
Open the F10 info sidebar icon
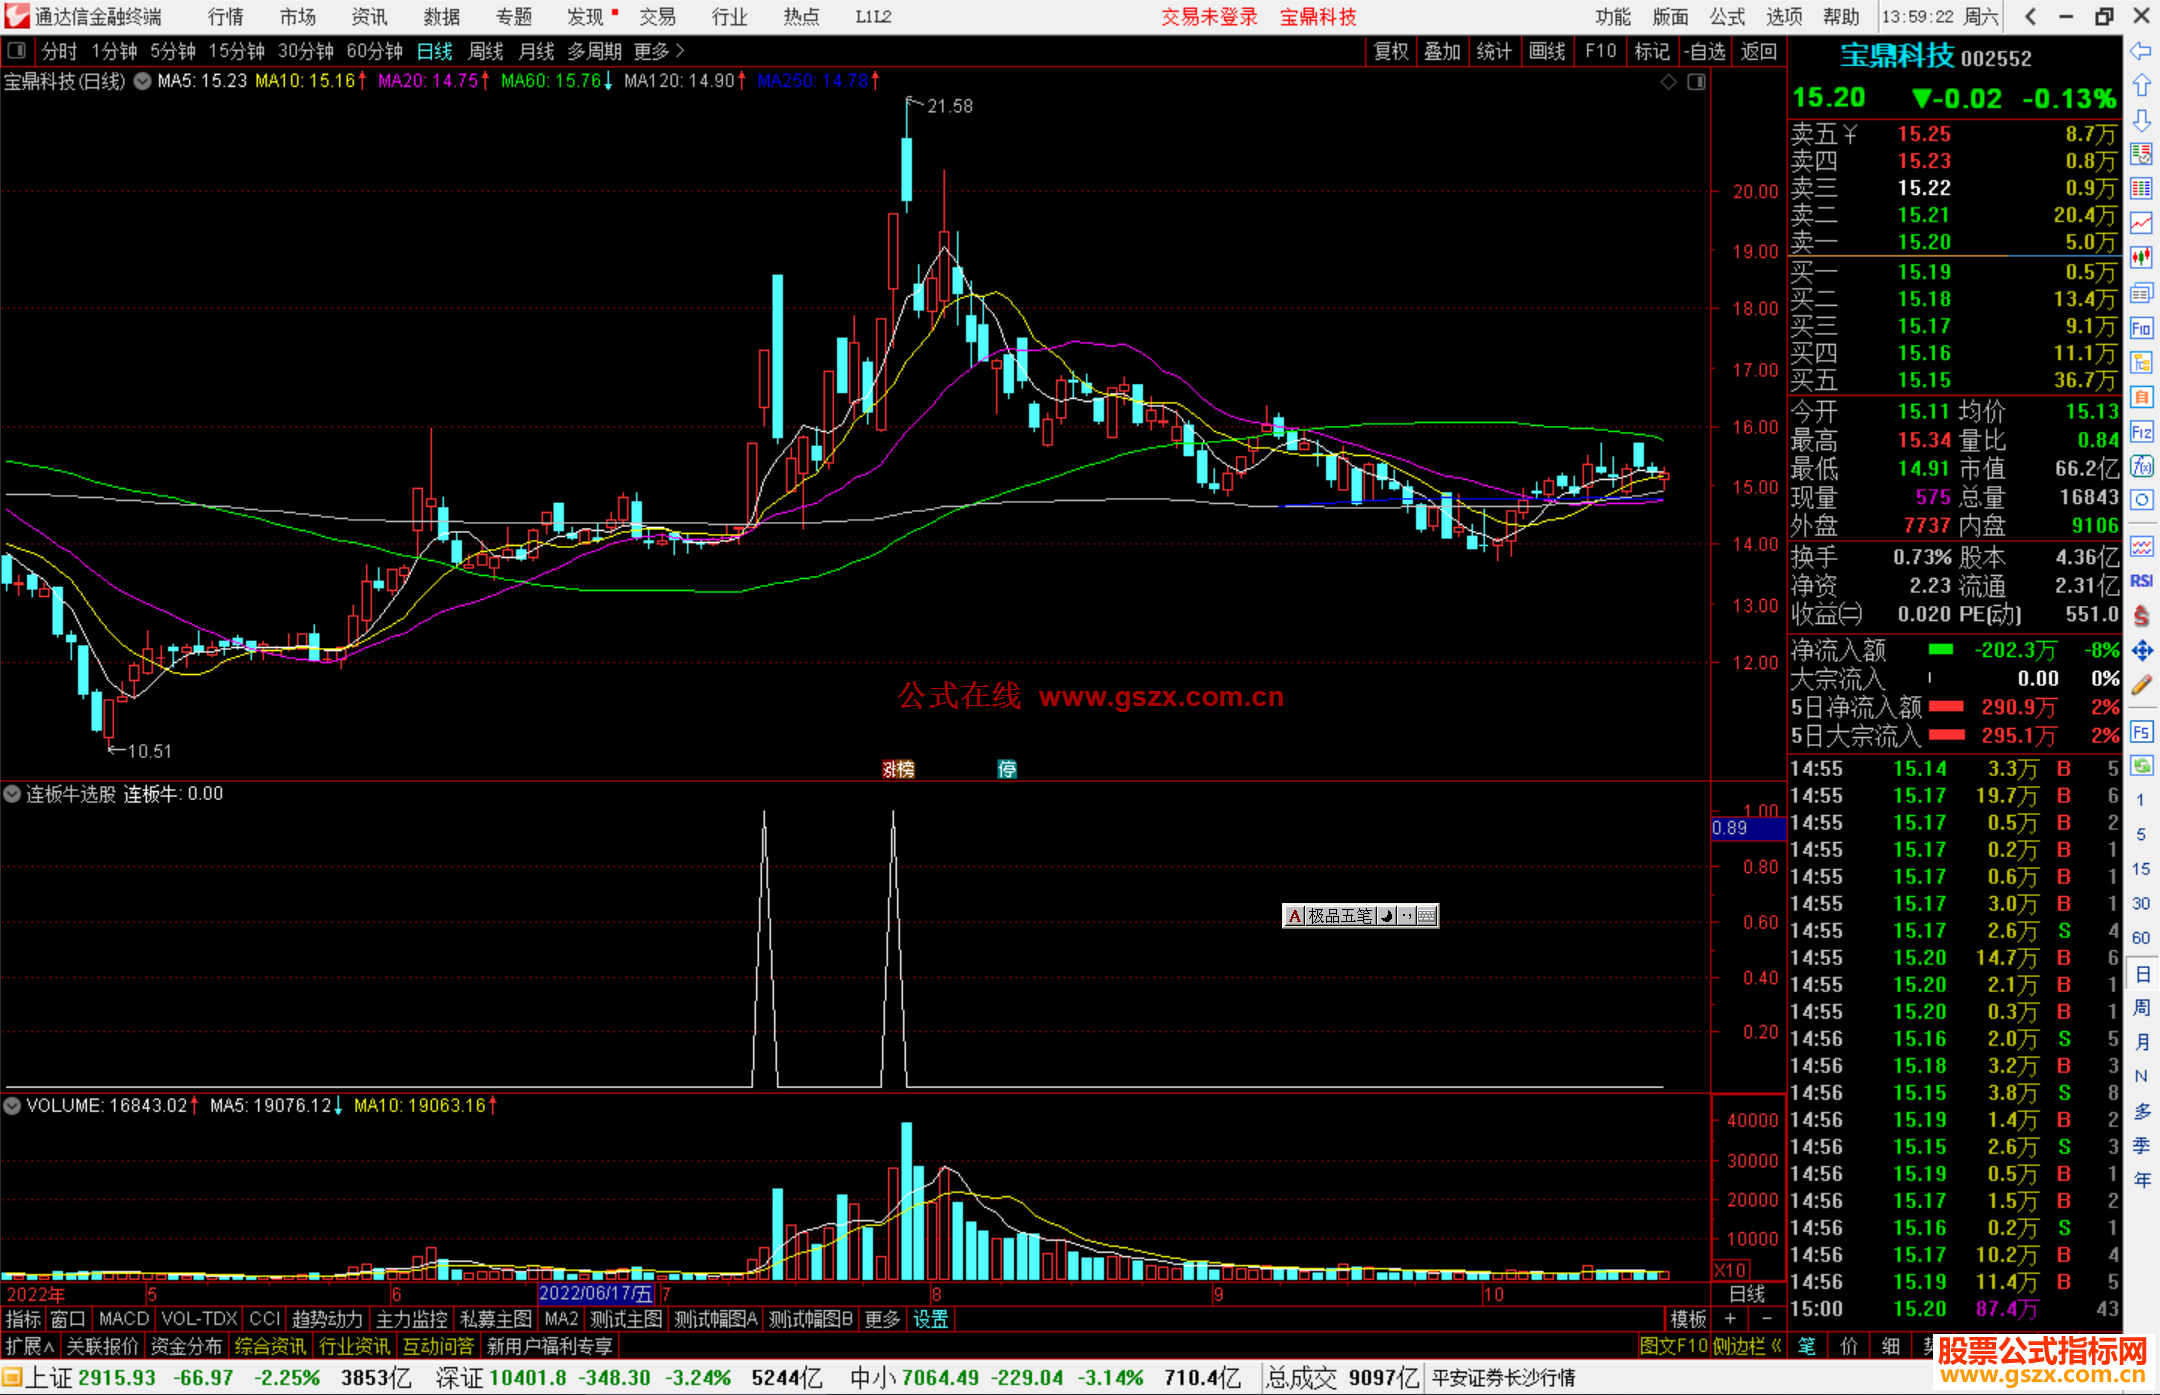[2141, 328]
